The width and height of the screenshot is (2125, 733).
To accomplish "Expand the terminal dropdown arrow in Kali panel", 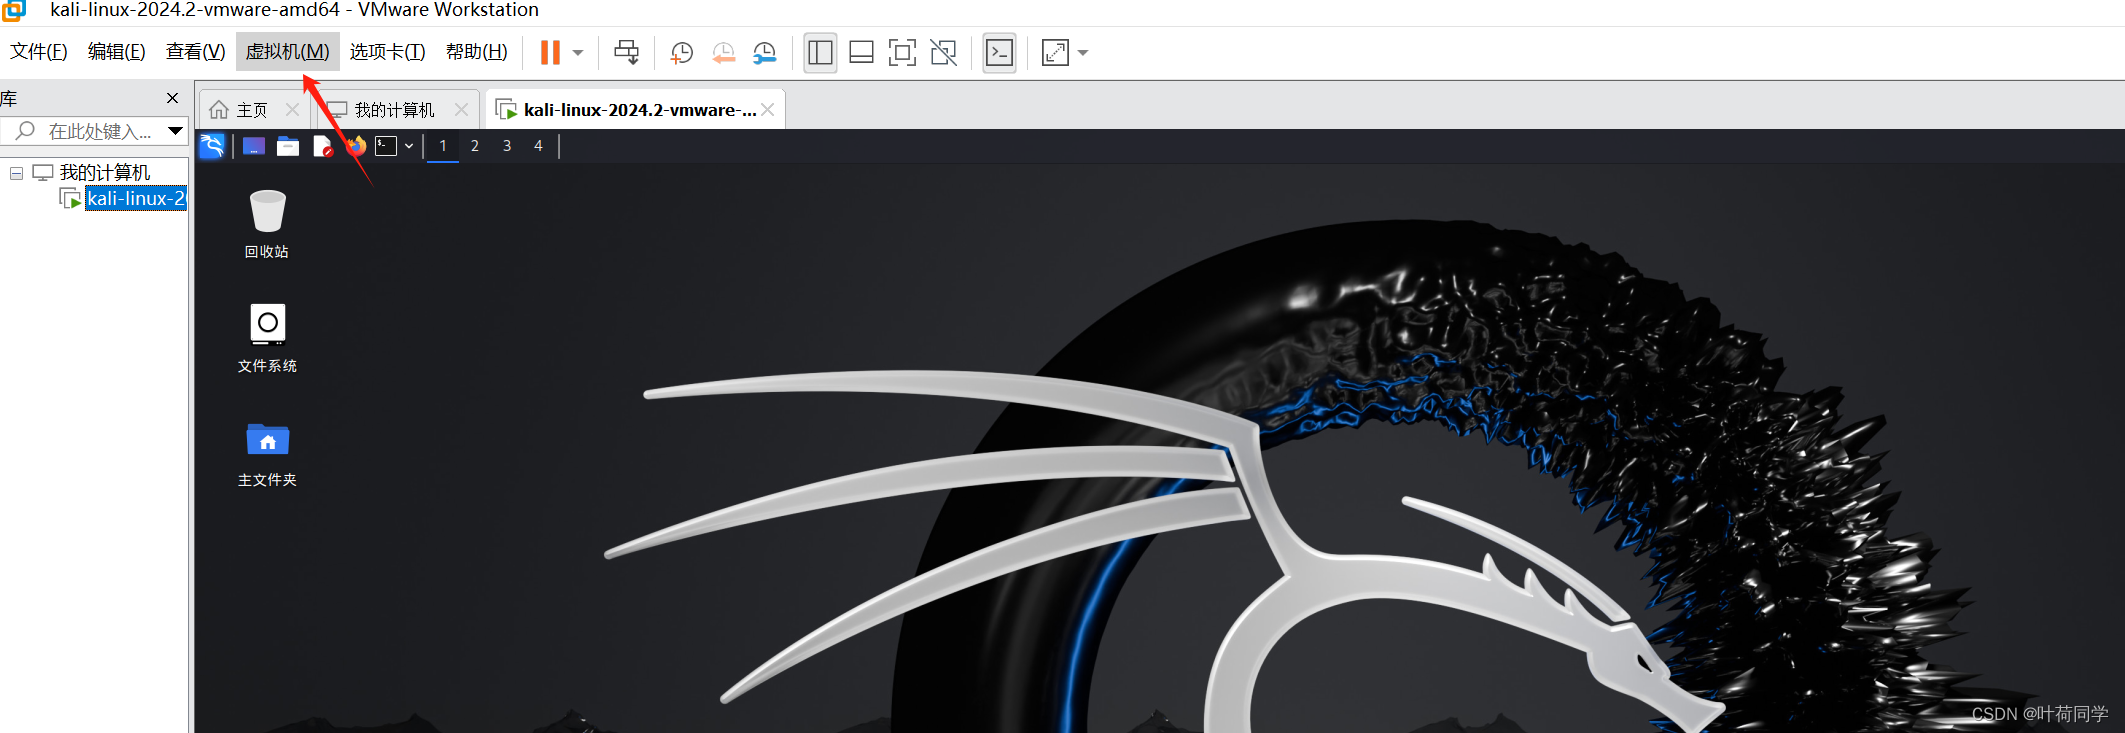I will (x=409, y=146).
